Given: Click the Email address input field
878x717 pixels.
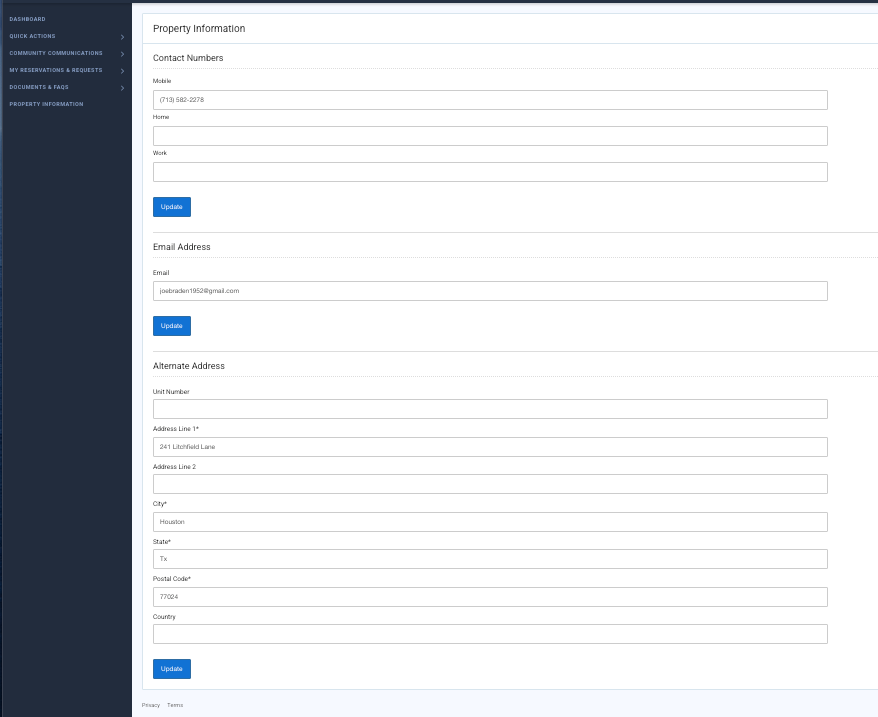Looking at the screenshot, I should click(x=490, y=291).
